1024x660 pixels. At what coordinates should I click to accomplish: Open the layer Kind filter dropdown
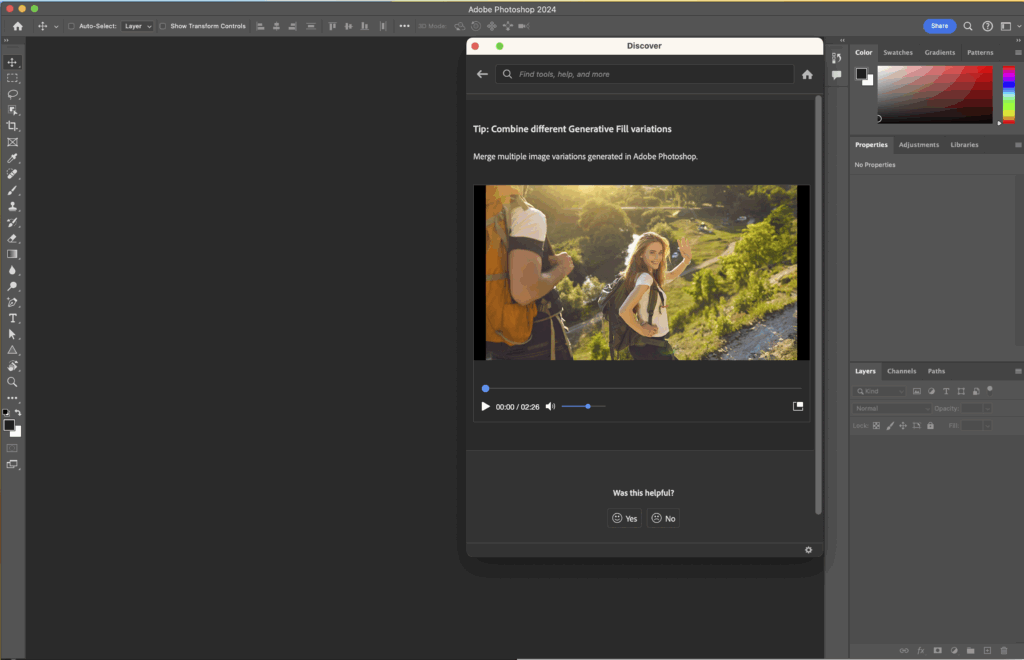[880, 391]
